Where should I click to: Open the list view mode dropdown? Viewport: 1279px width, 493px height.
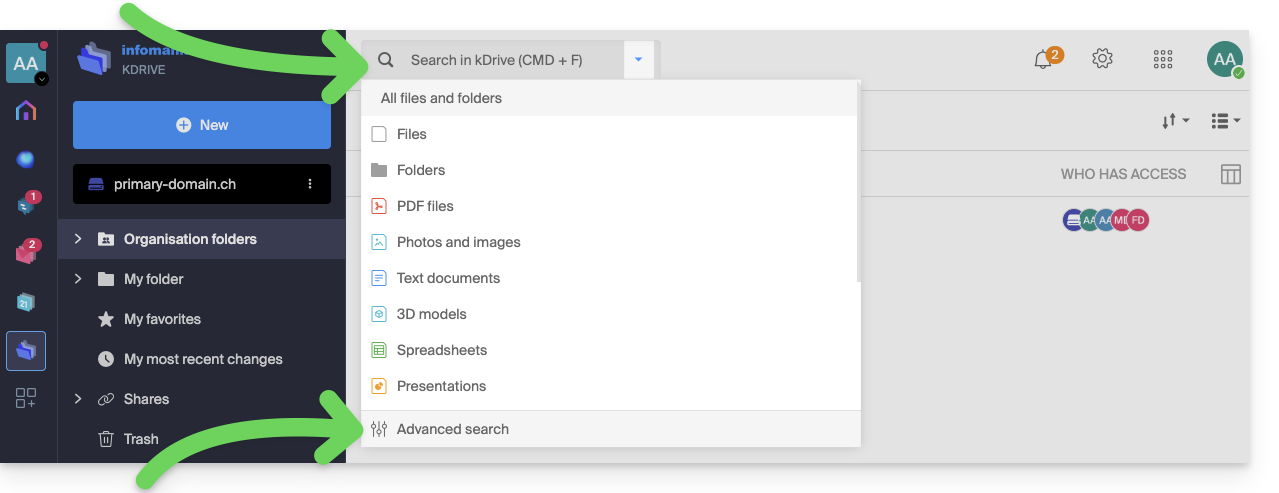(1225, 121)
